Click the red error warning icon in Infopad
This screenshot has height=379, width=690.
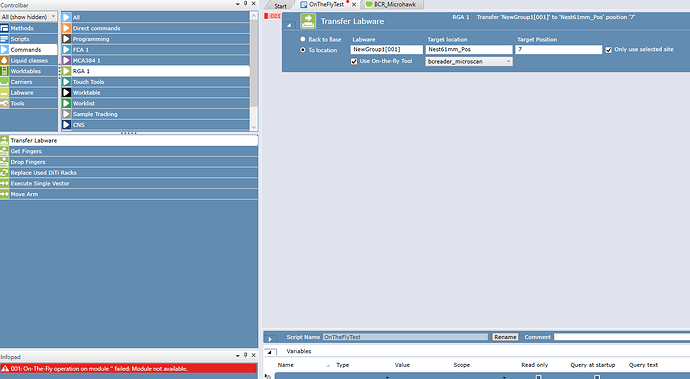pyautogui.click(x=5, y=369)
